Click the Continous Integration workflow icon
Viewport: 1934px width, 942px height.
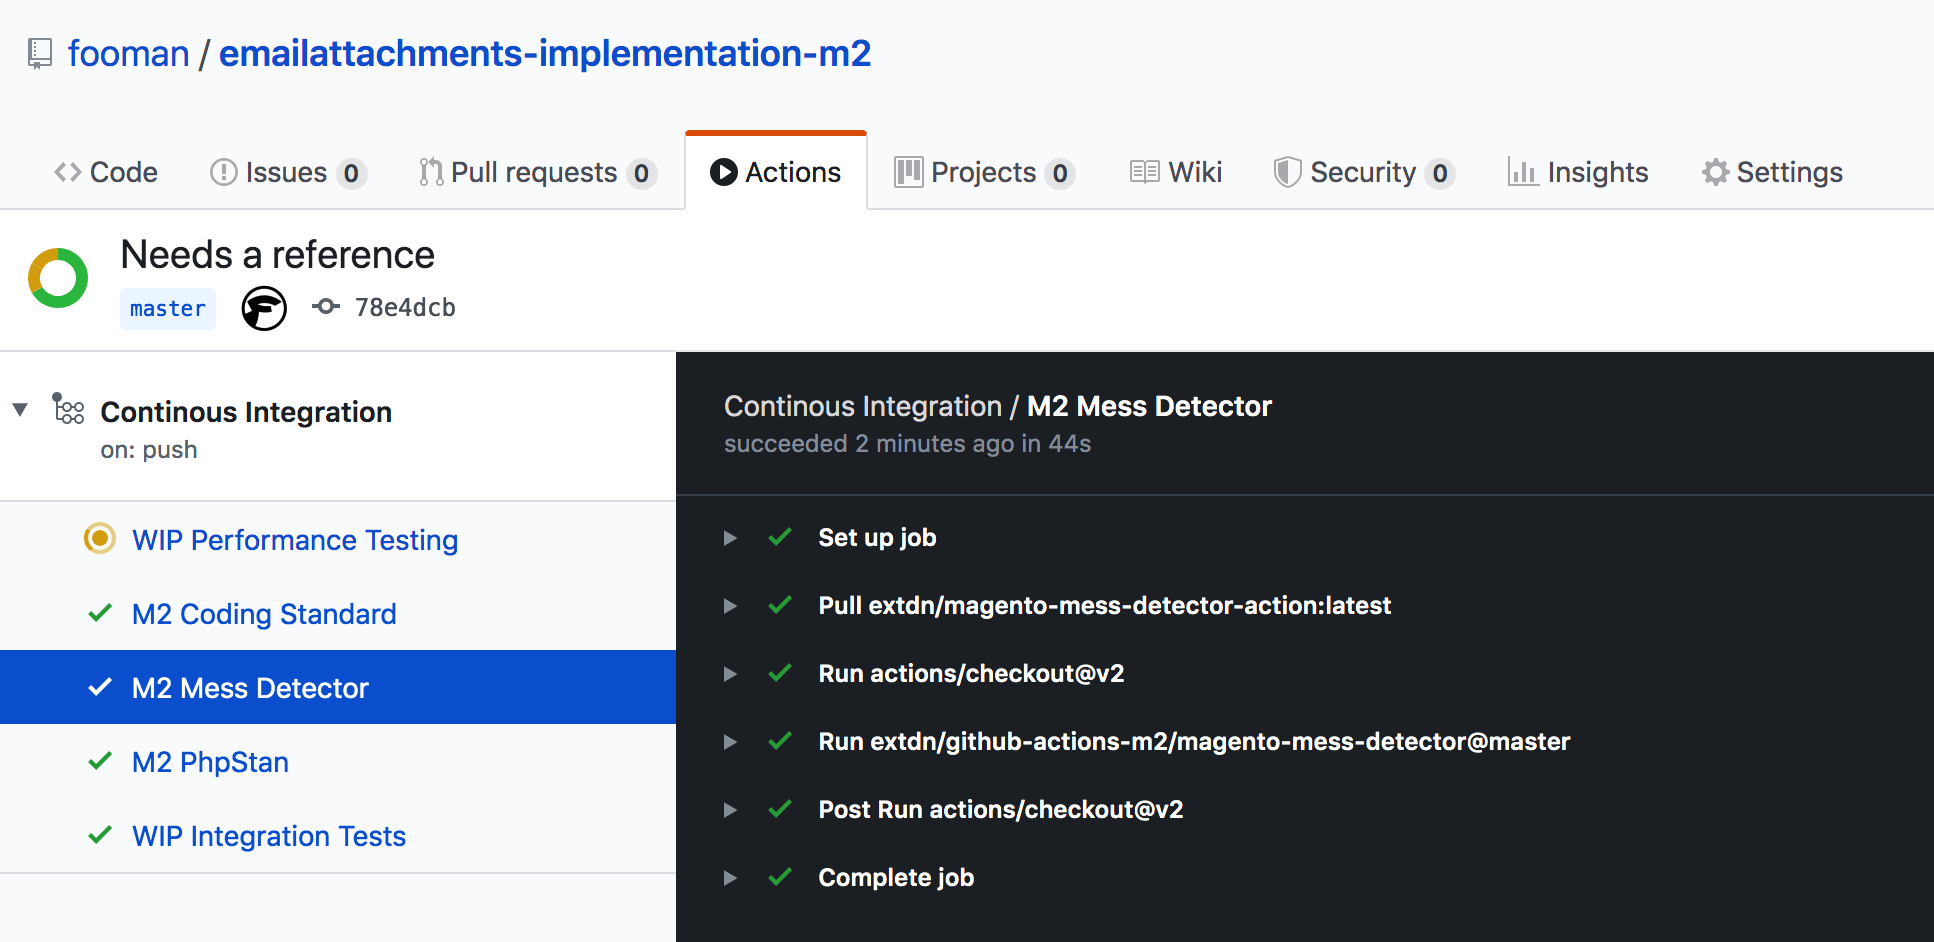(68, 410)
